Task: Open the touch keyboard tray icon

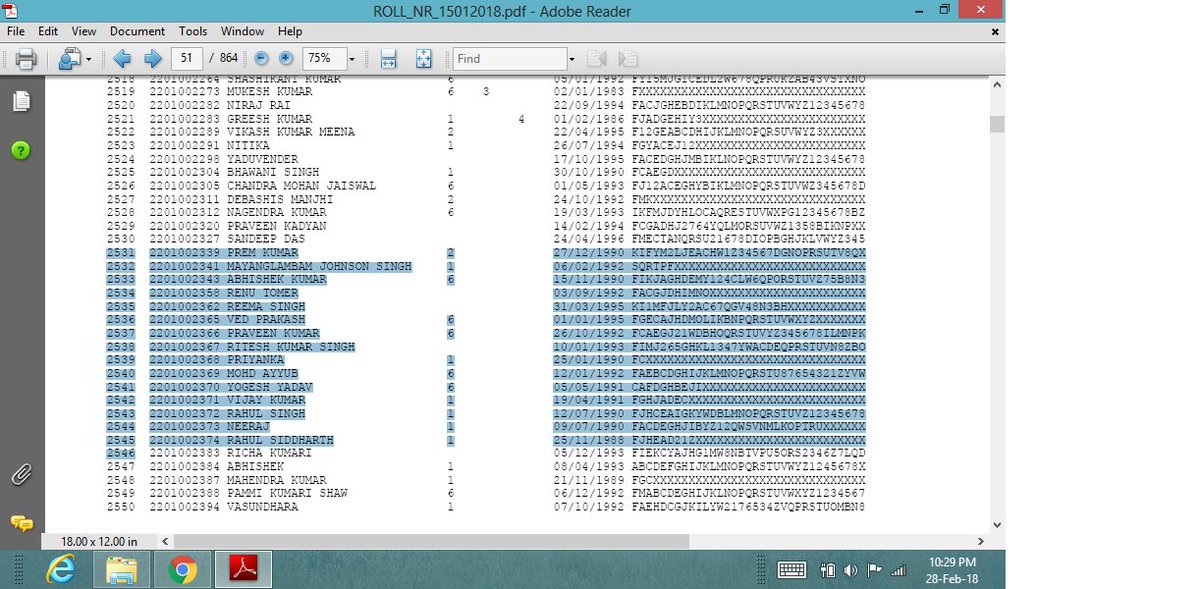Action: click(792, 570)
